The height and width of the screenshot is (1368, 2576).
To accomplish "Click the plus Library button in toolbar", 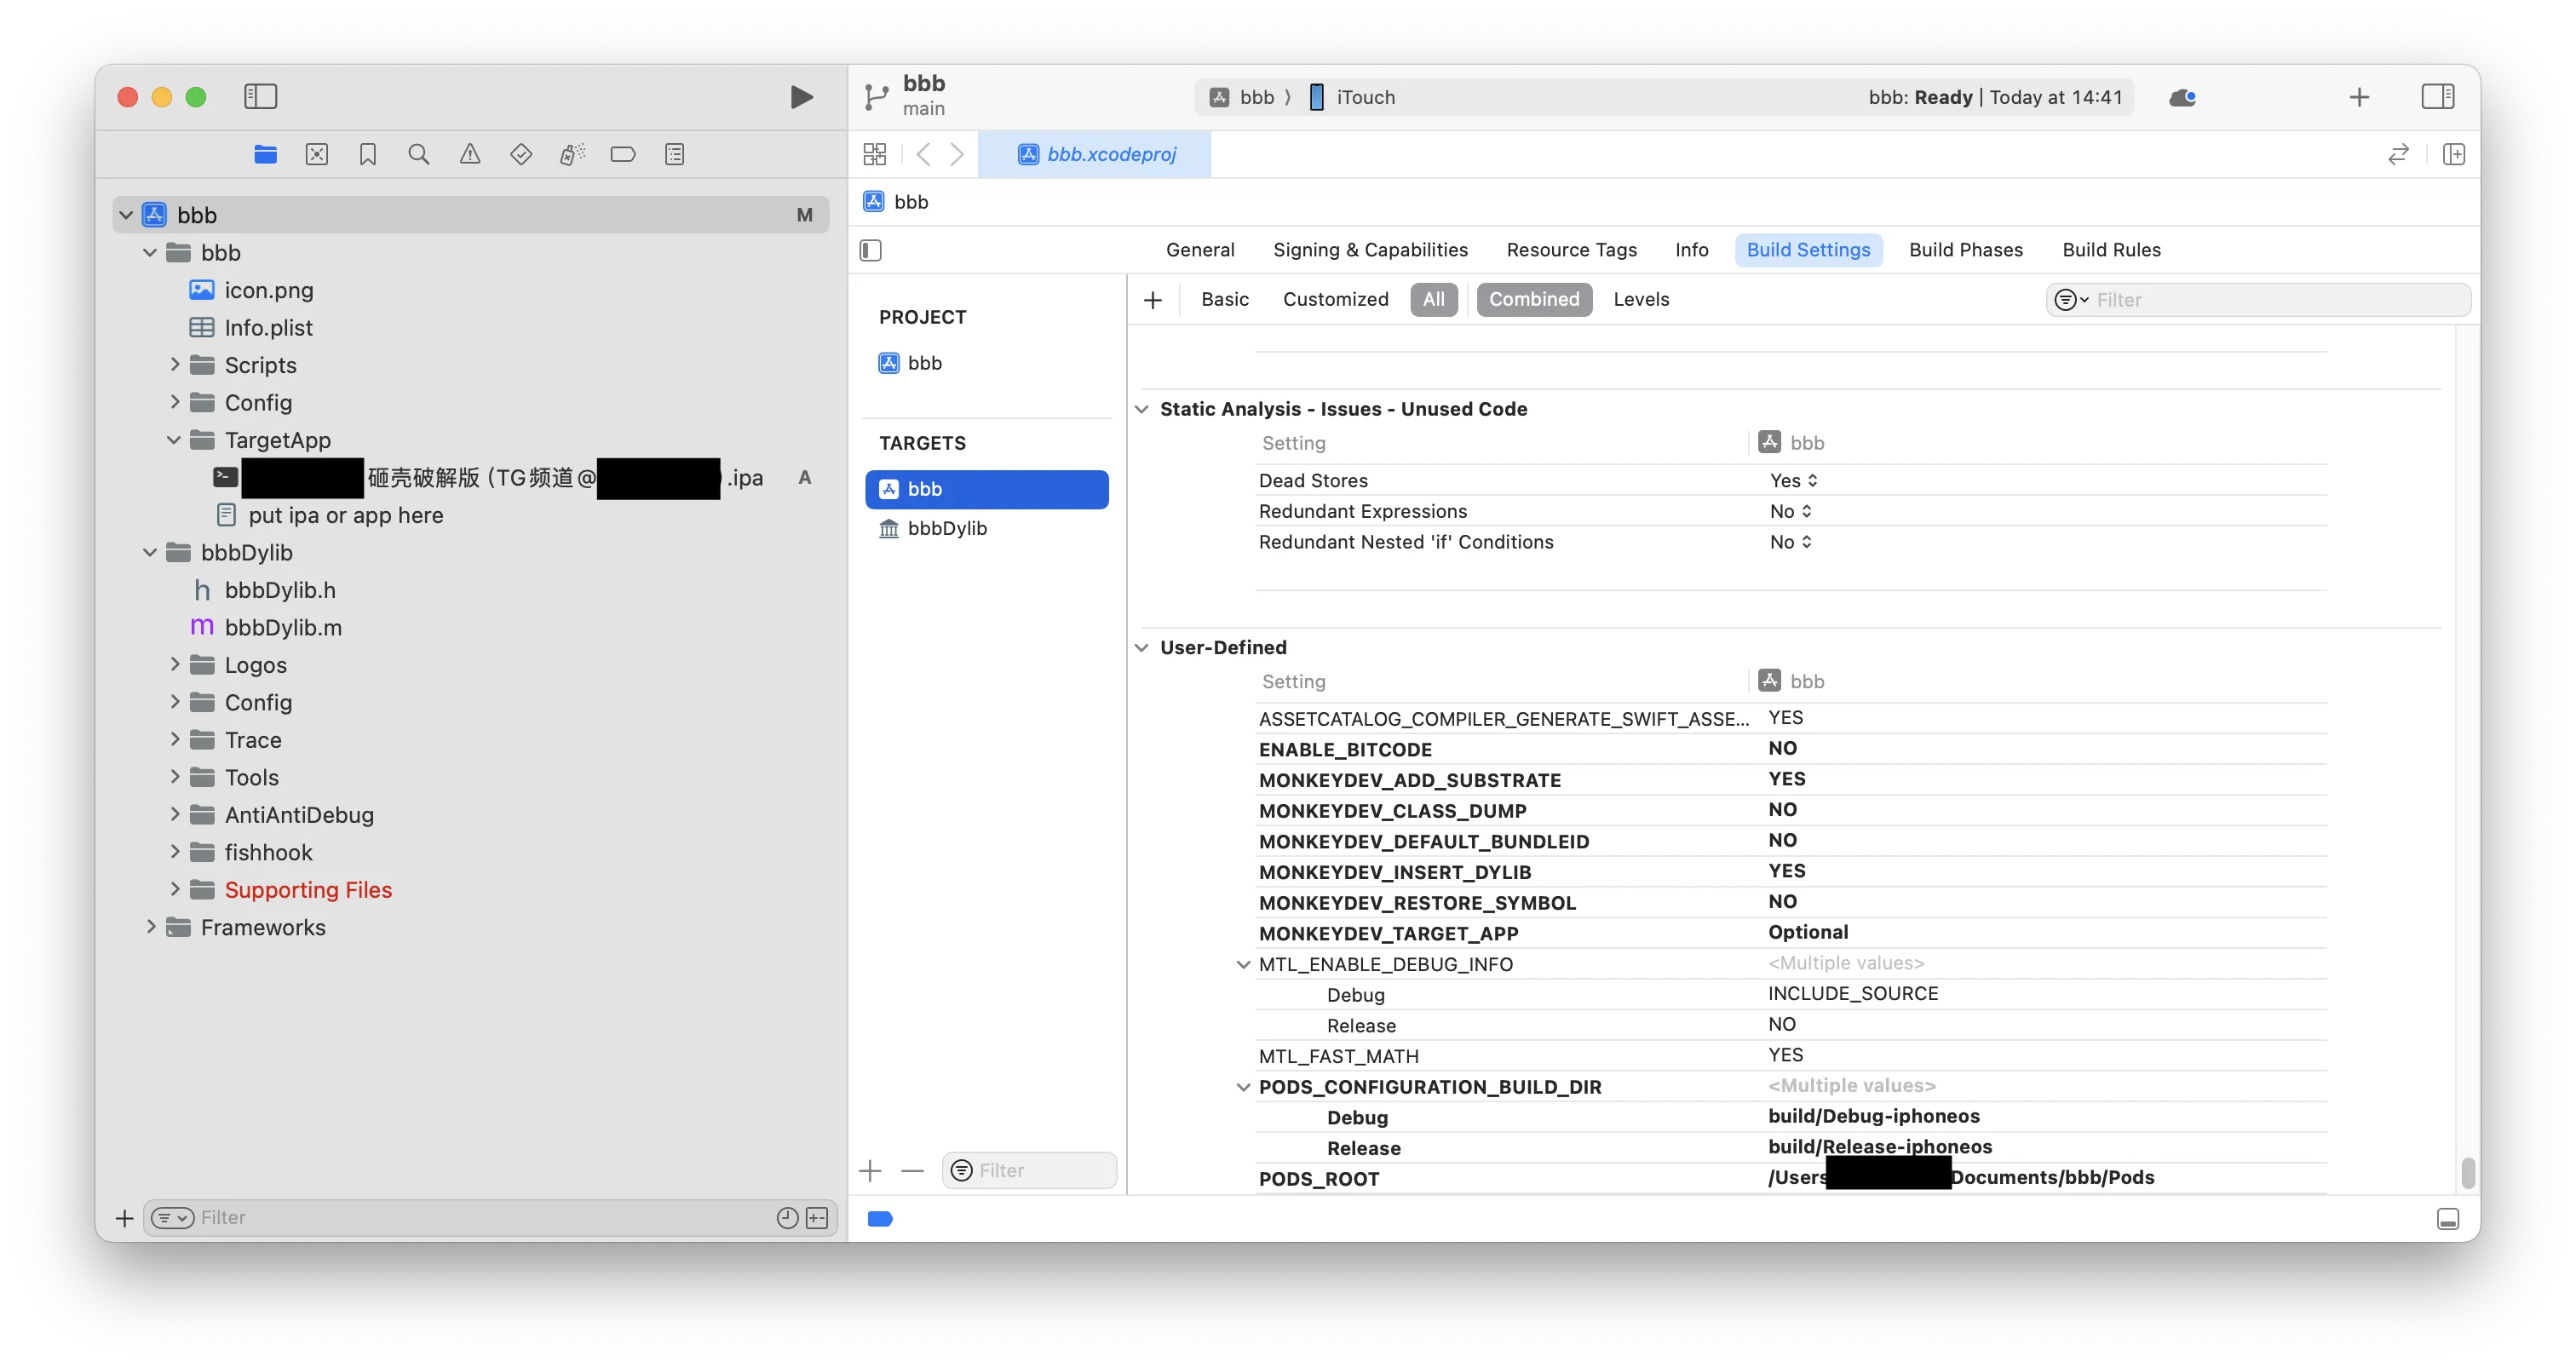I will click(x=2359, y=97).
